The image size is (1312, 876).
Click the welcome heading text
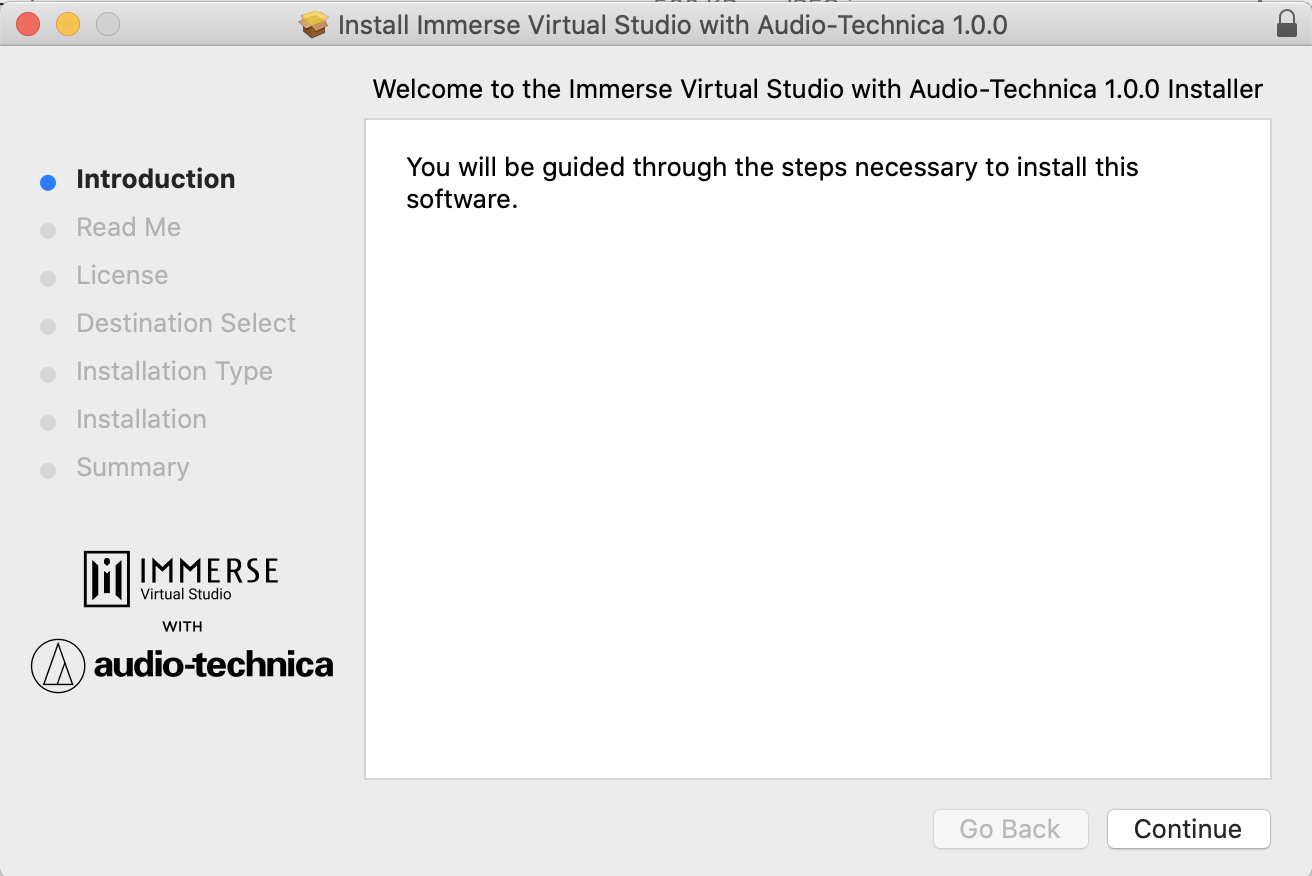click(817, 89)
